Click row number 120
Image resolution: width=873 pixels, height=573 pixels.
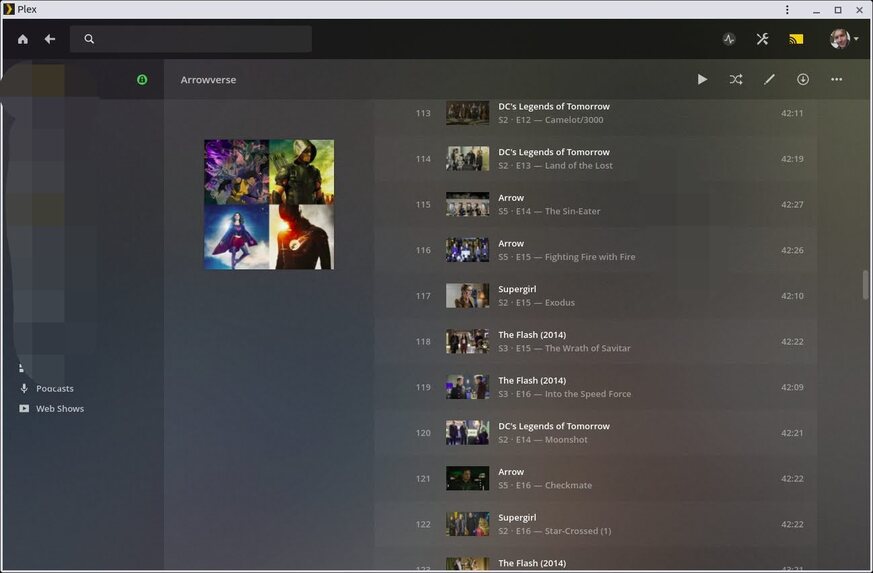[x=423, y=433]
